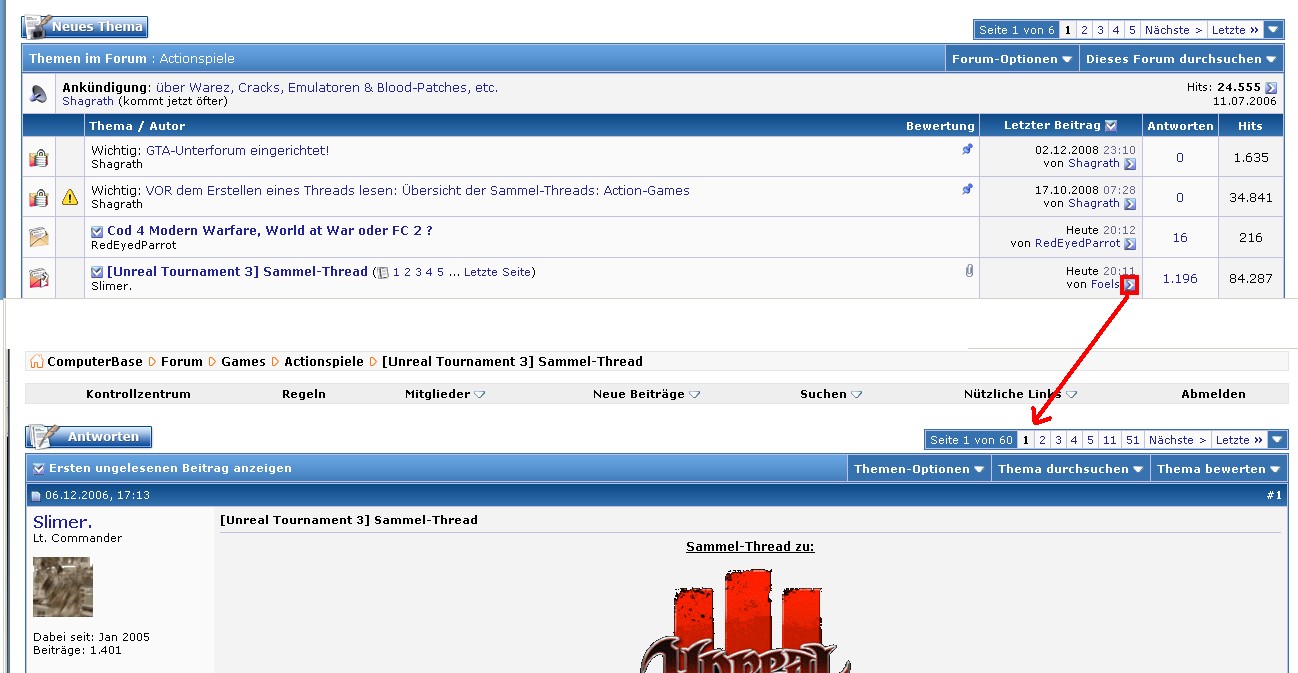Open Slimer.'s profile name in the post

pos(62,522)
